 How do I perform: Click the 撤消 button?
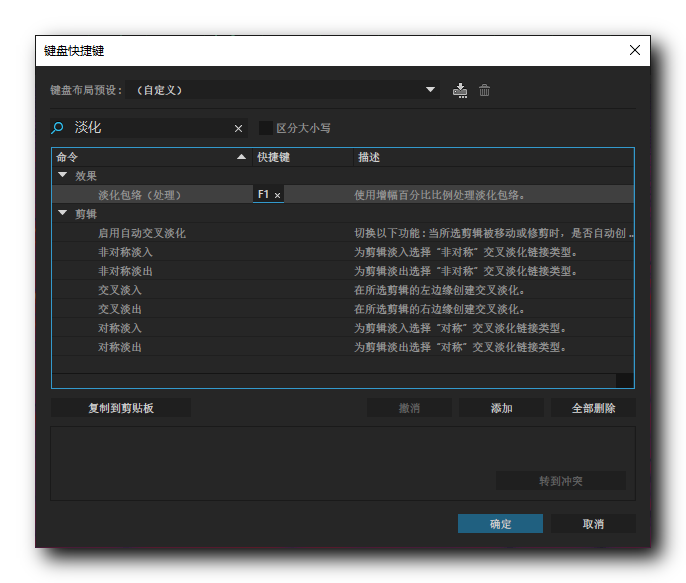click(x=409, y=408)
